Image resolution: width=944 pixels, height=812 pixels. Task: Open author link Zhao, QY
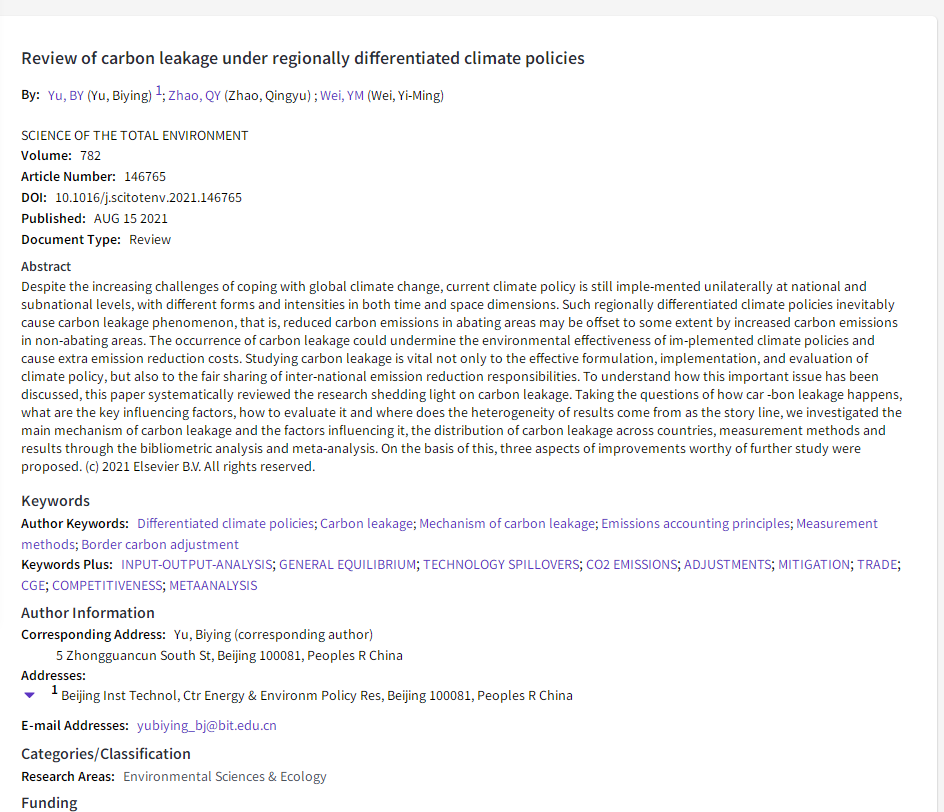pos(194,96)
